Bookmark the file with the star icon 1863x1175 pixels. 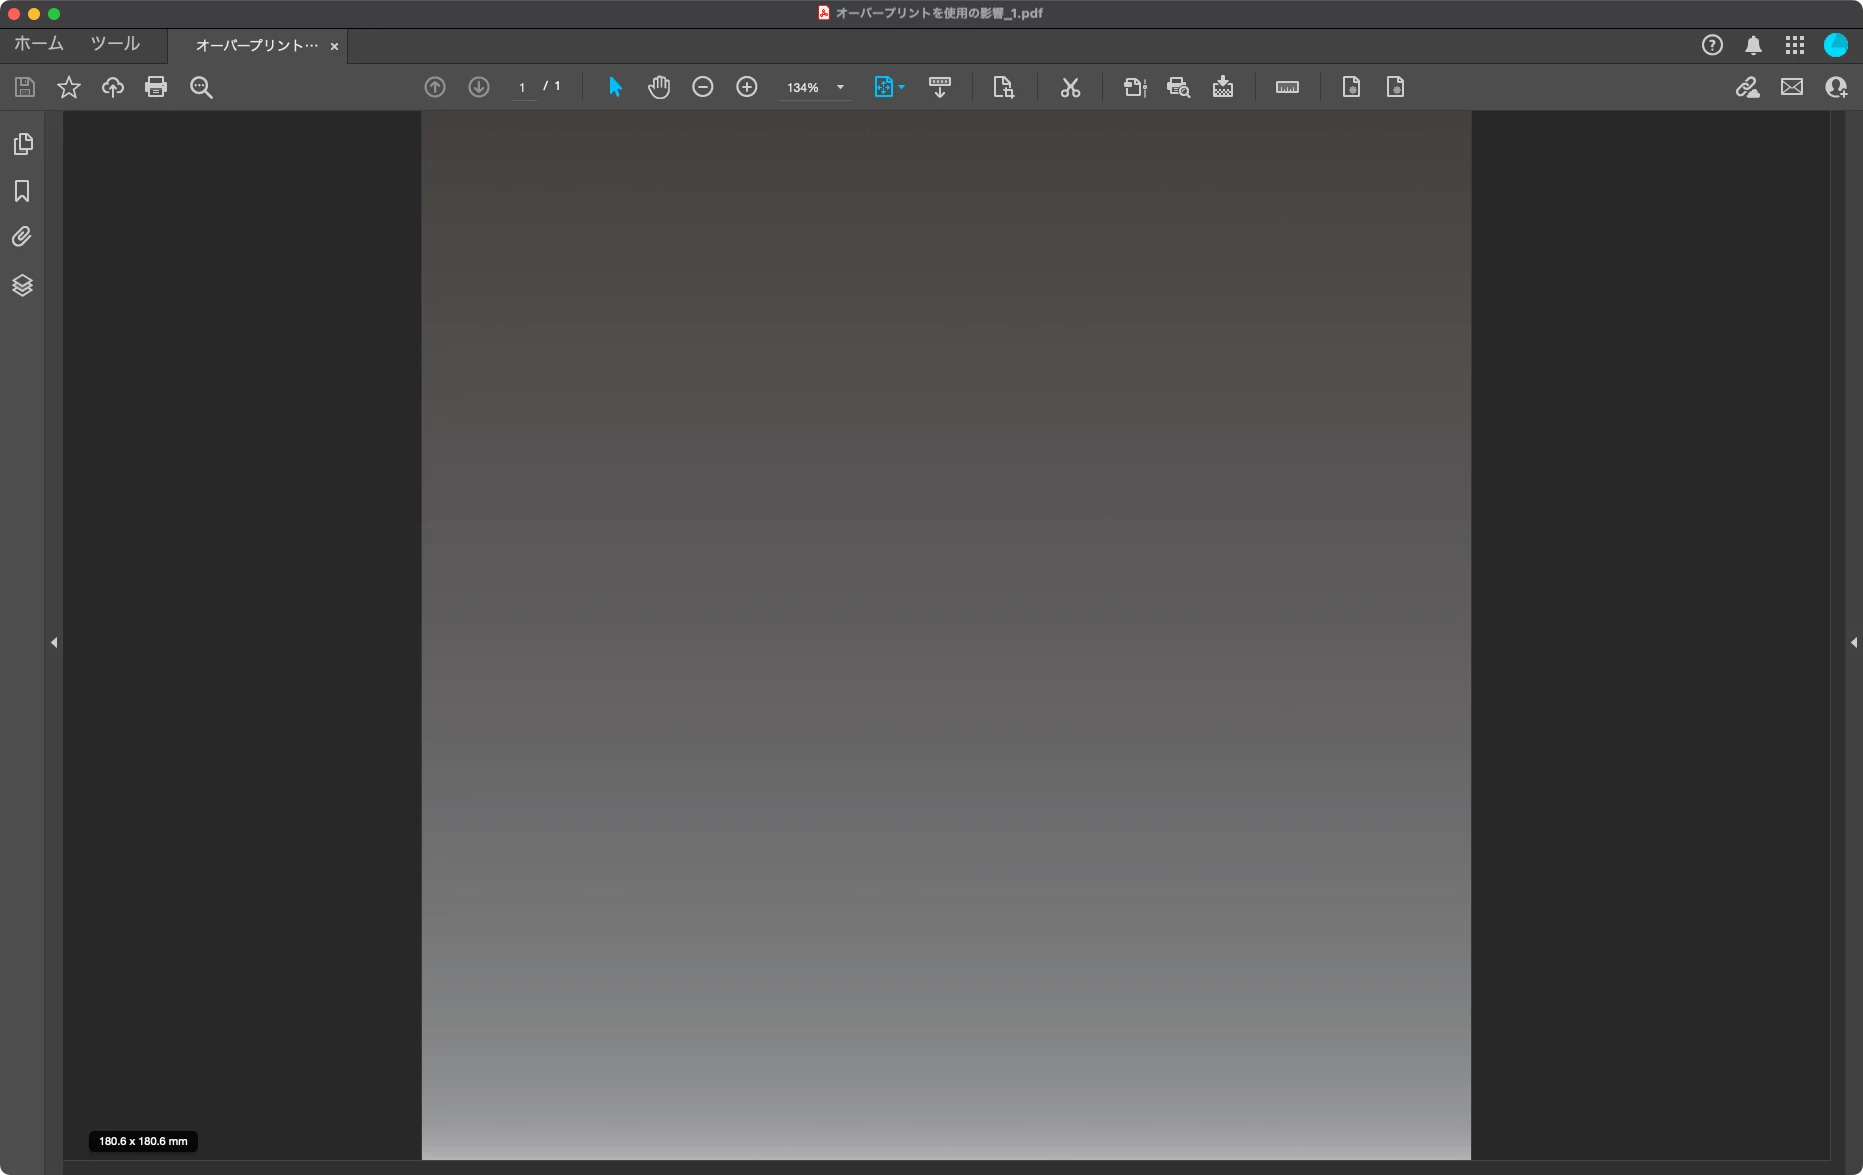coord(69,88)
